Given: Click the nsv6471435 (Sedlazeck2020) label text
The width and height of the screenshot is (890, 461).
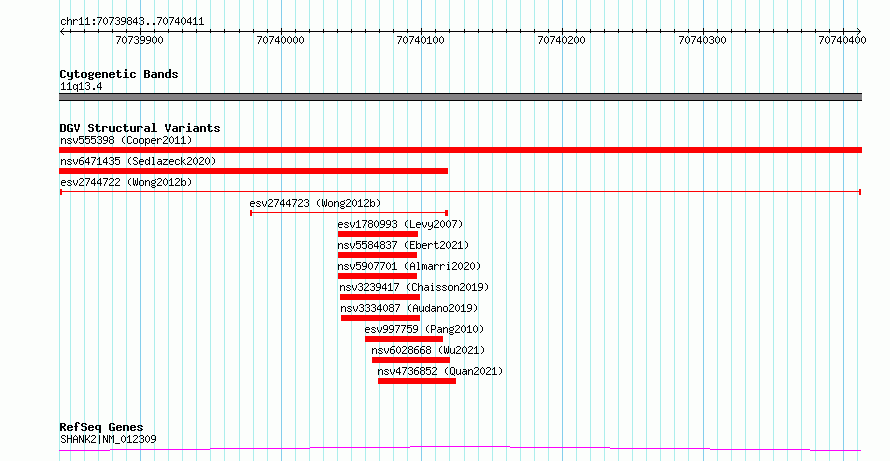Looking at the screenshot, I should pyautogui.click(x=138, y=161).
